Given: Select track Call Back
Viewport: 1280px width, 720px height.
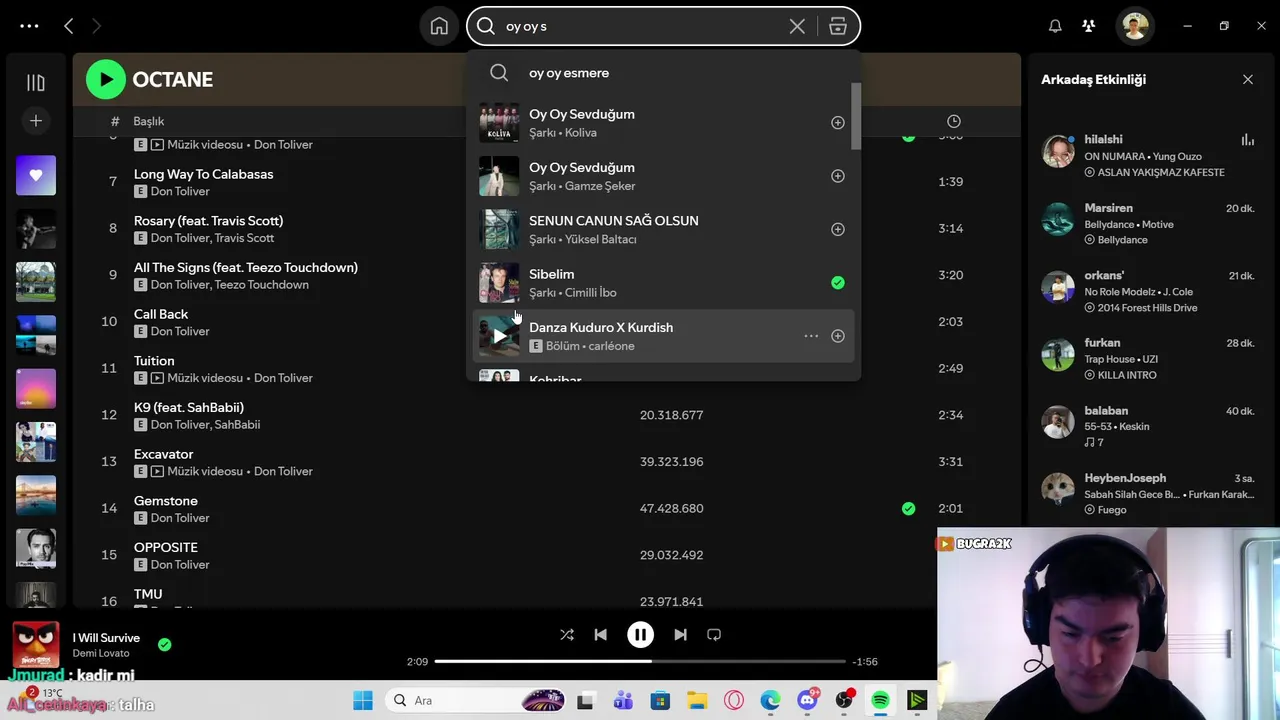Looking at the screenshot, I should pos(161,314).
